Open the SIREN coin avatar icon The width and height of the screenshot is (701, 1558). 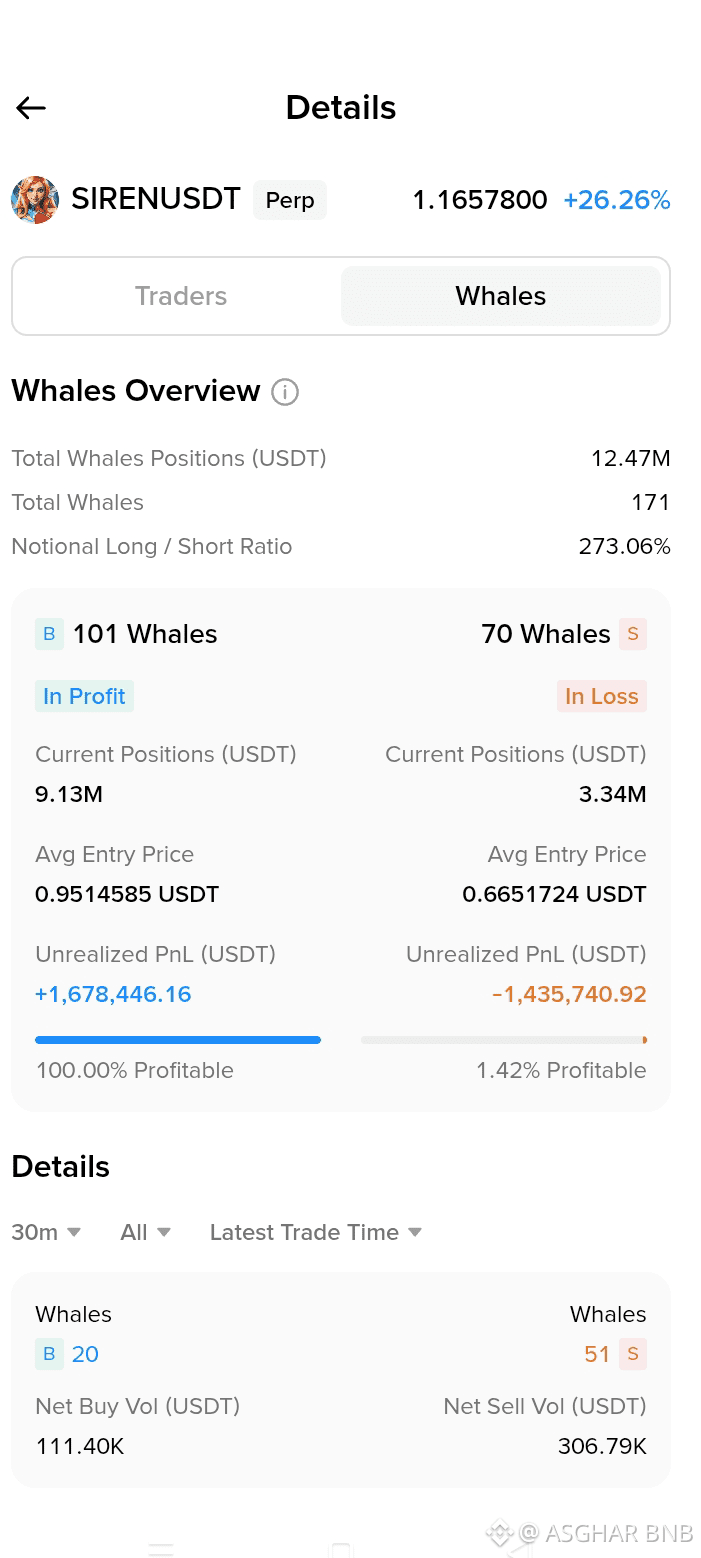pyautogui.click(x=35, y=200)
